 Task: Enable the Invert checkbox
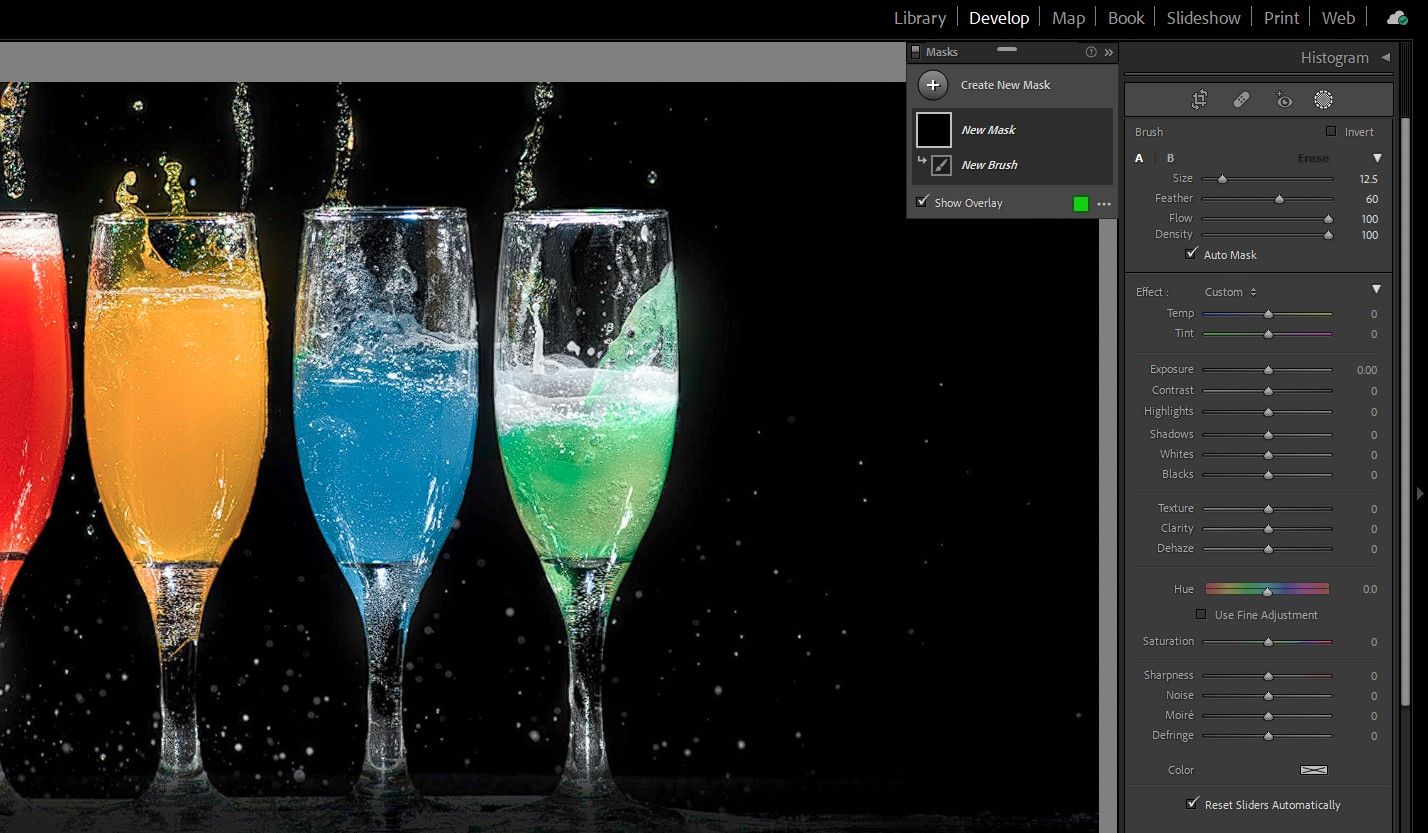tap(1330, 131)
